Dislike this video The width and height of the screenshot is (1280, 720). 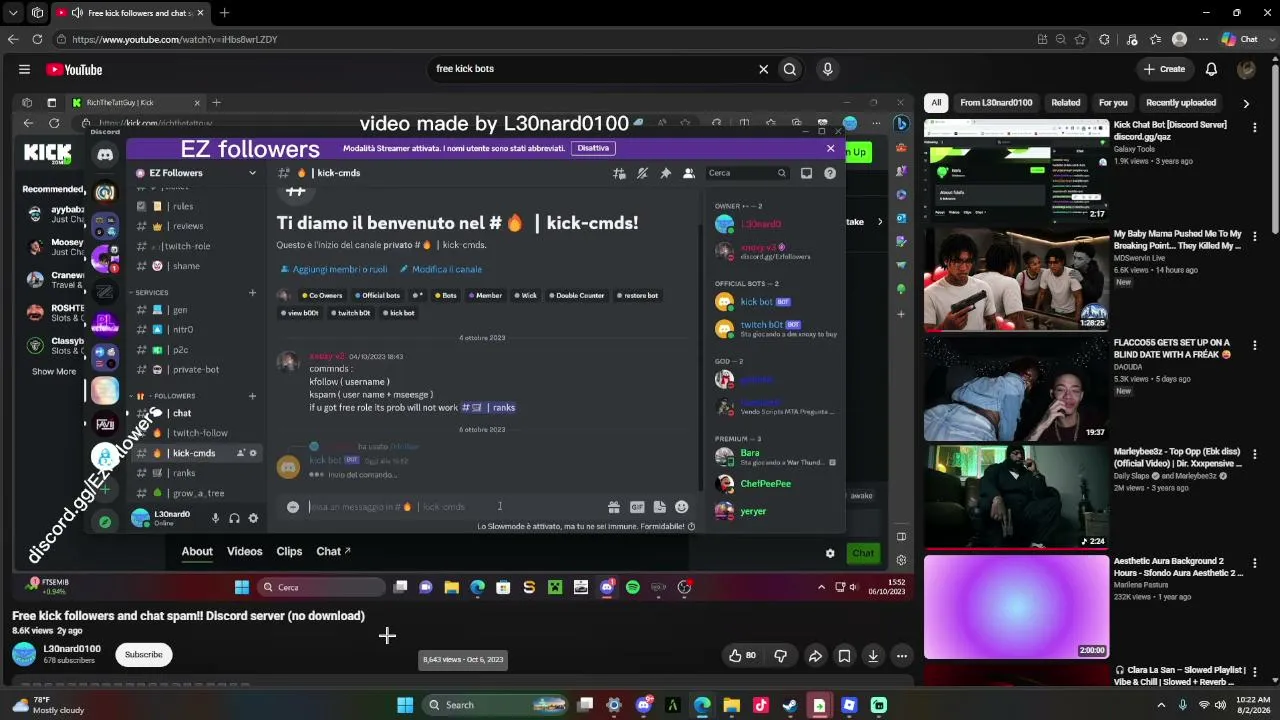pyautogui.click(x=781, y=656)
